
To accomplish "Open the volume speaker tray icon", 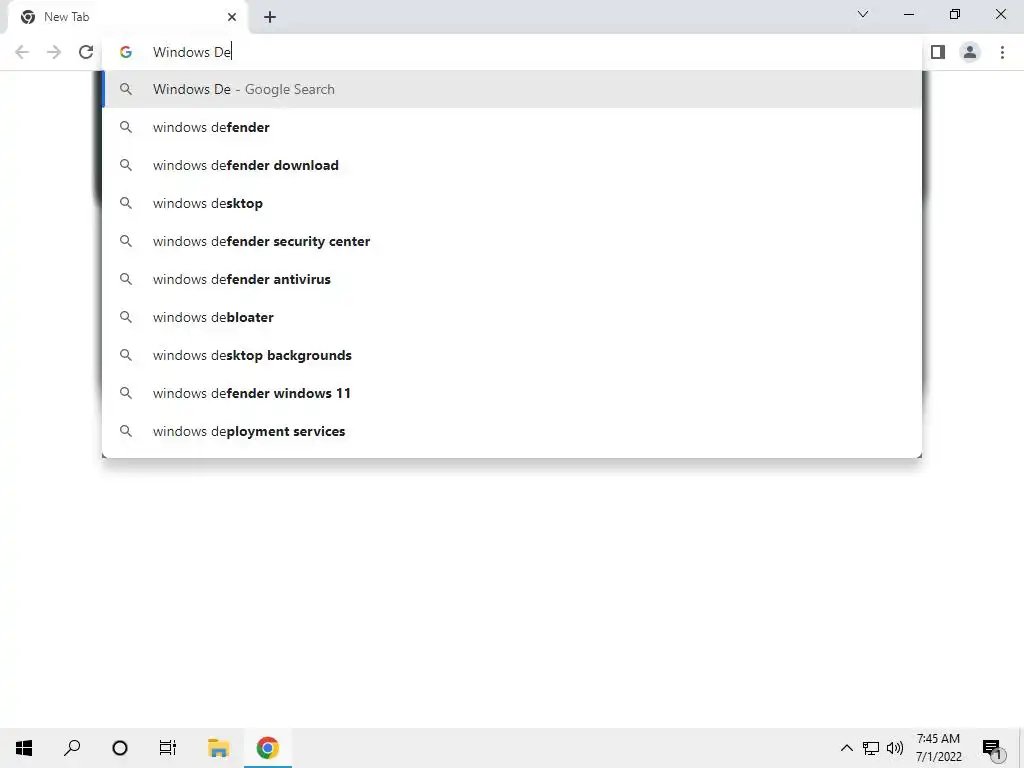I will pyautogui.click(x=895, y=748).
